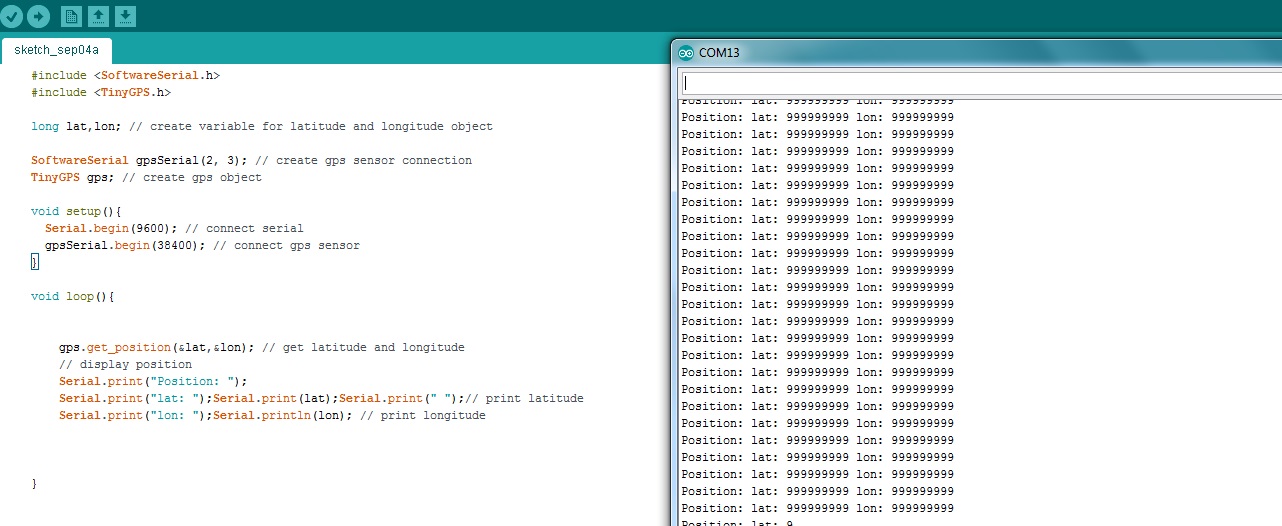Open a sketch using the up-arrow Open icon
Image resolution: width=1282 pixels, height=526 pixels.
pos(98,16)
